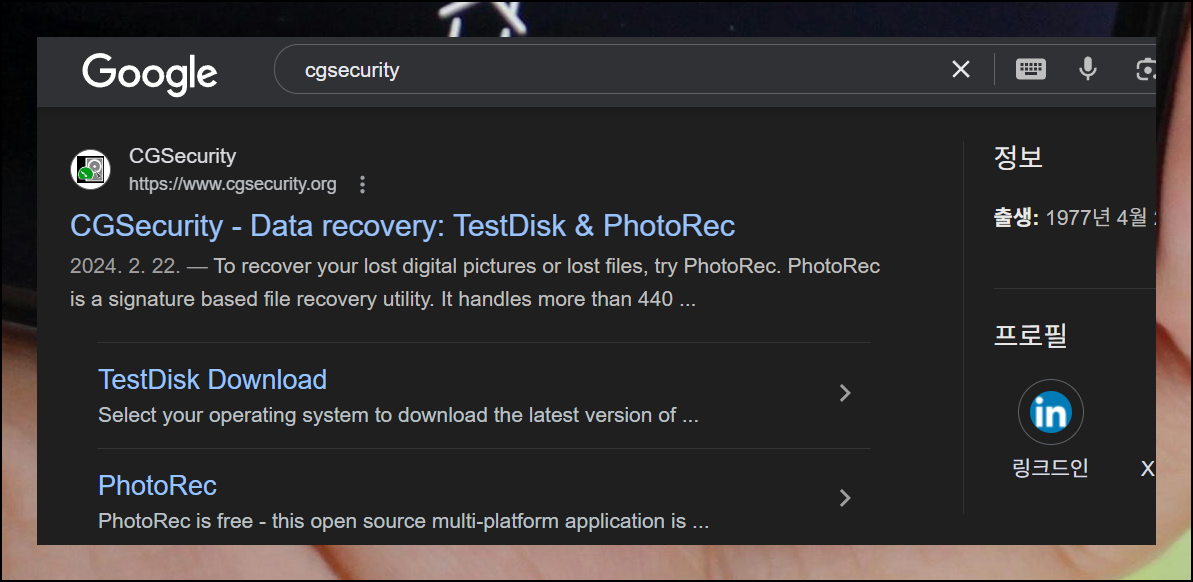Click the https://www.cgsecurity.org URL text
Screen dimensions: 1193x582
point(232,184)
